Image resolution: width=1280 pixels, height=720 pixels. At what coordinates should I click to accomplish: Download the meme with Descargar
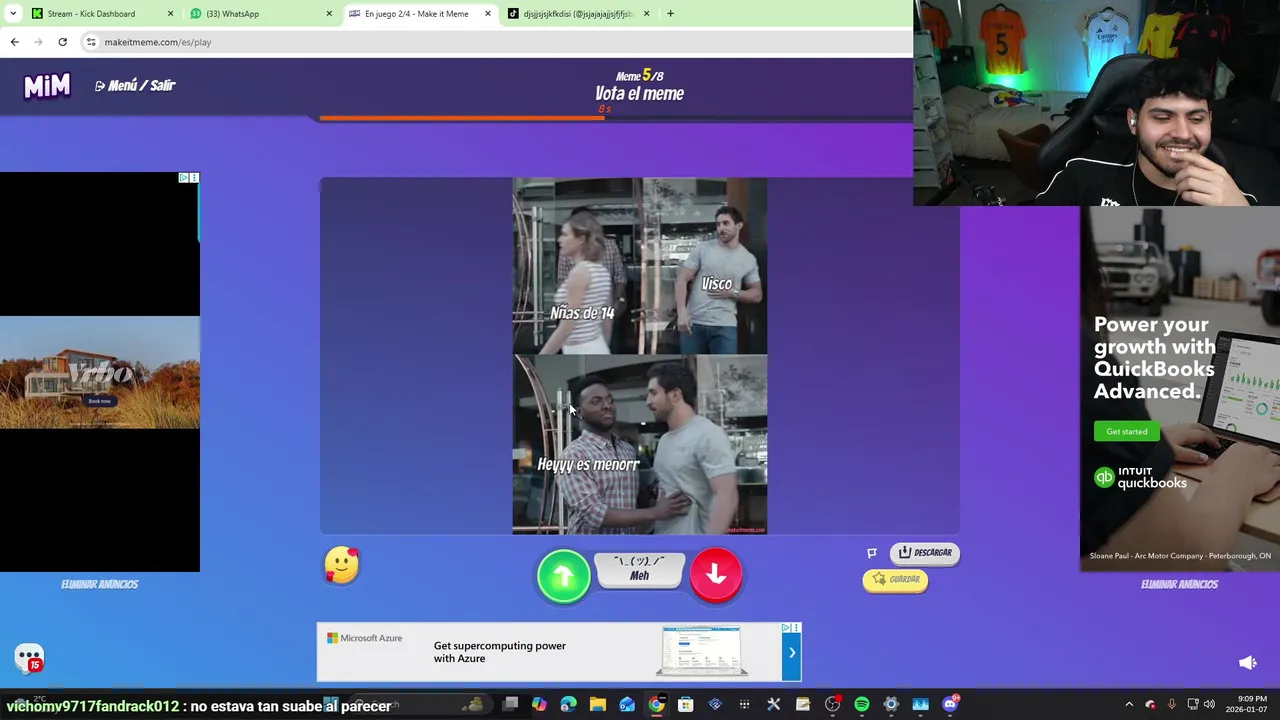(x=925, y=553)
